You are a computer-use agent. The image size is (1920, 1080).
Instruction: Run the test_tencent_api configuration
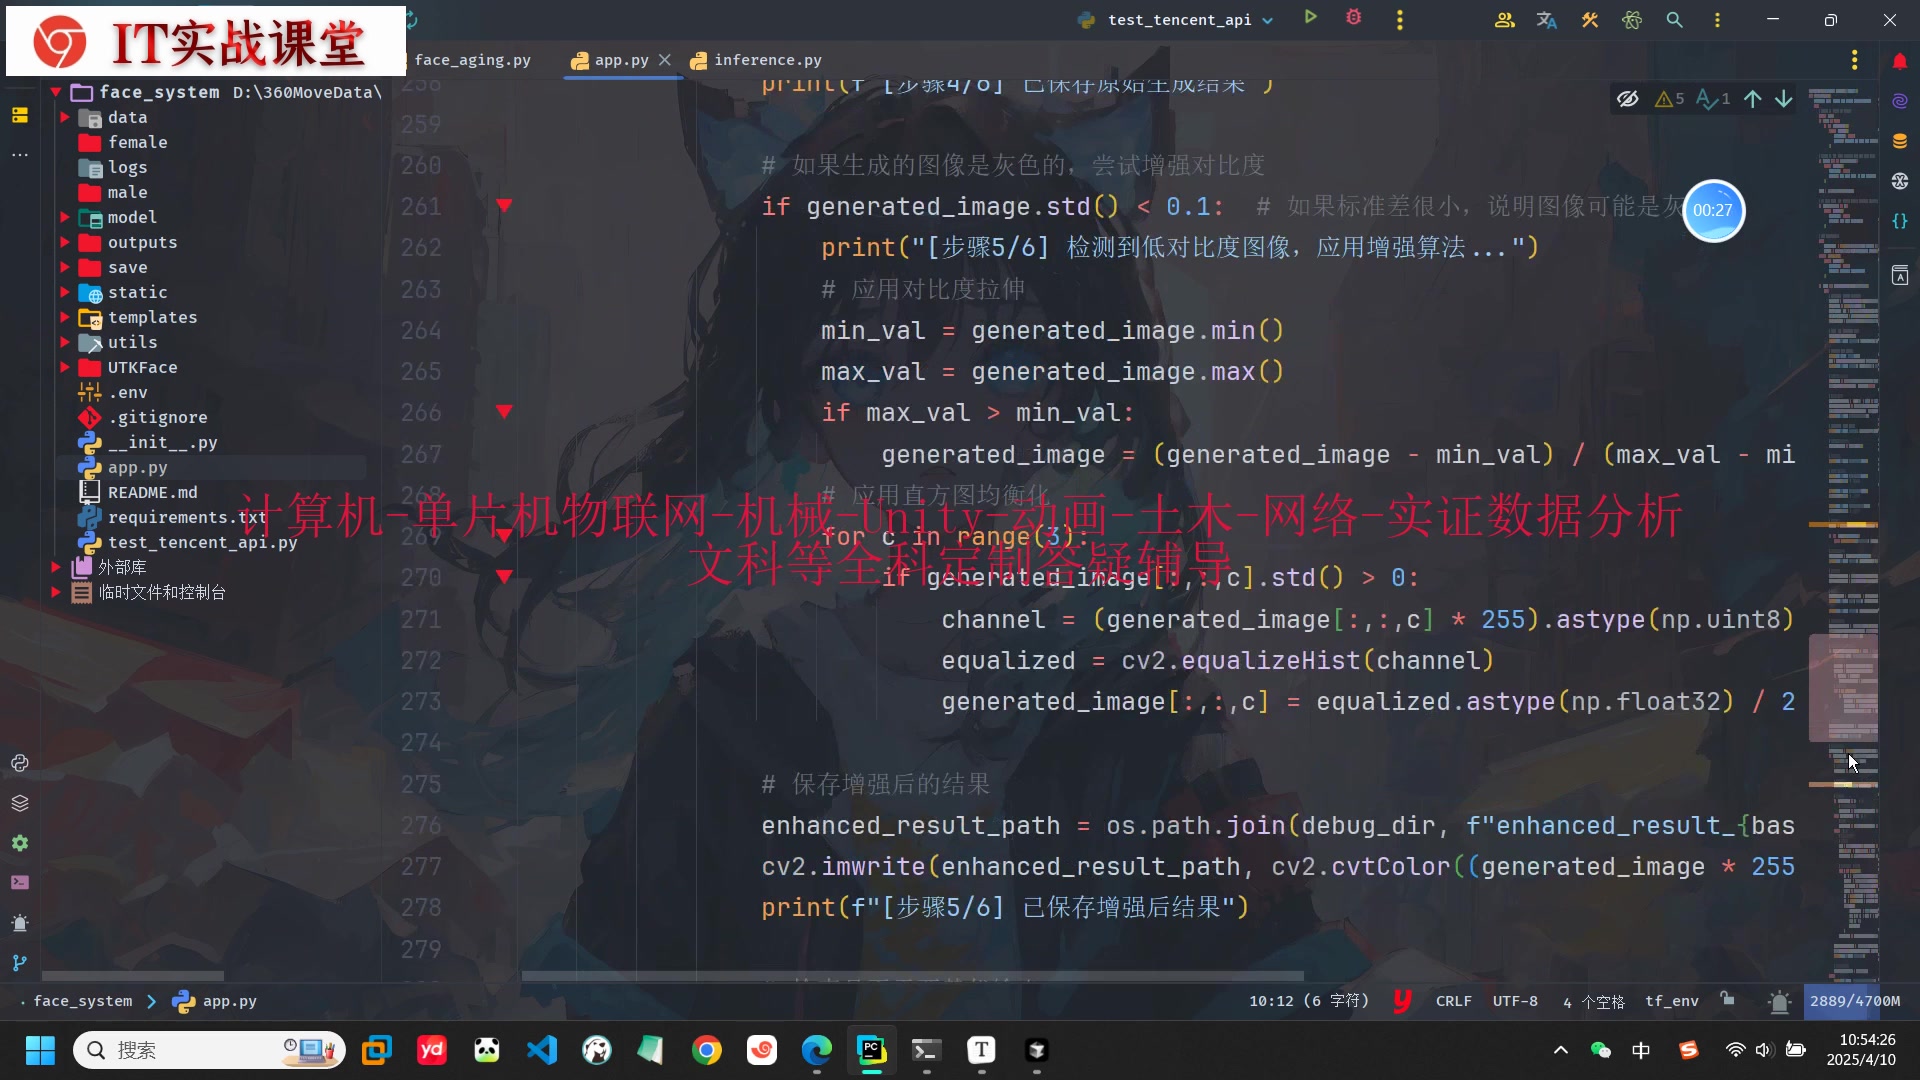coord(1310,18)
